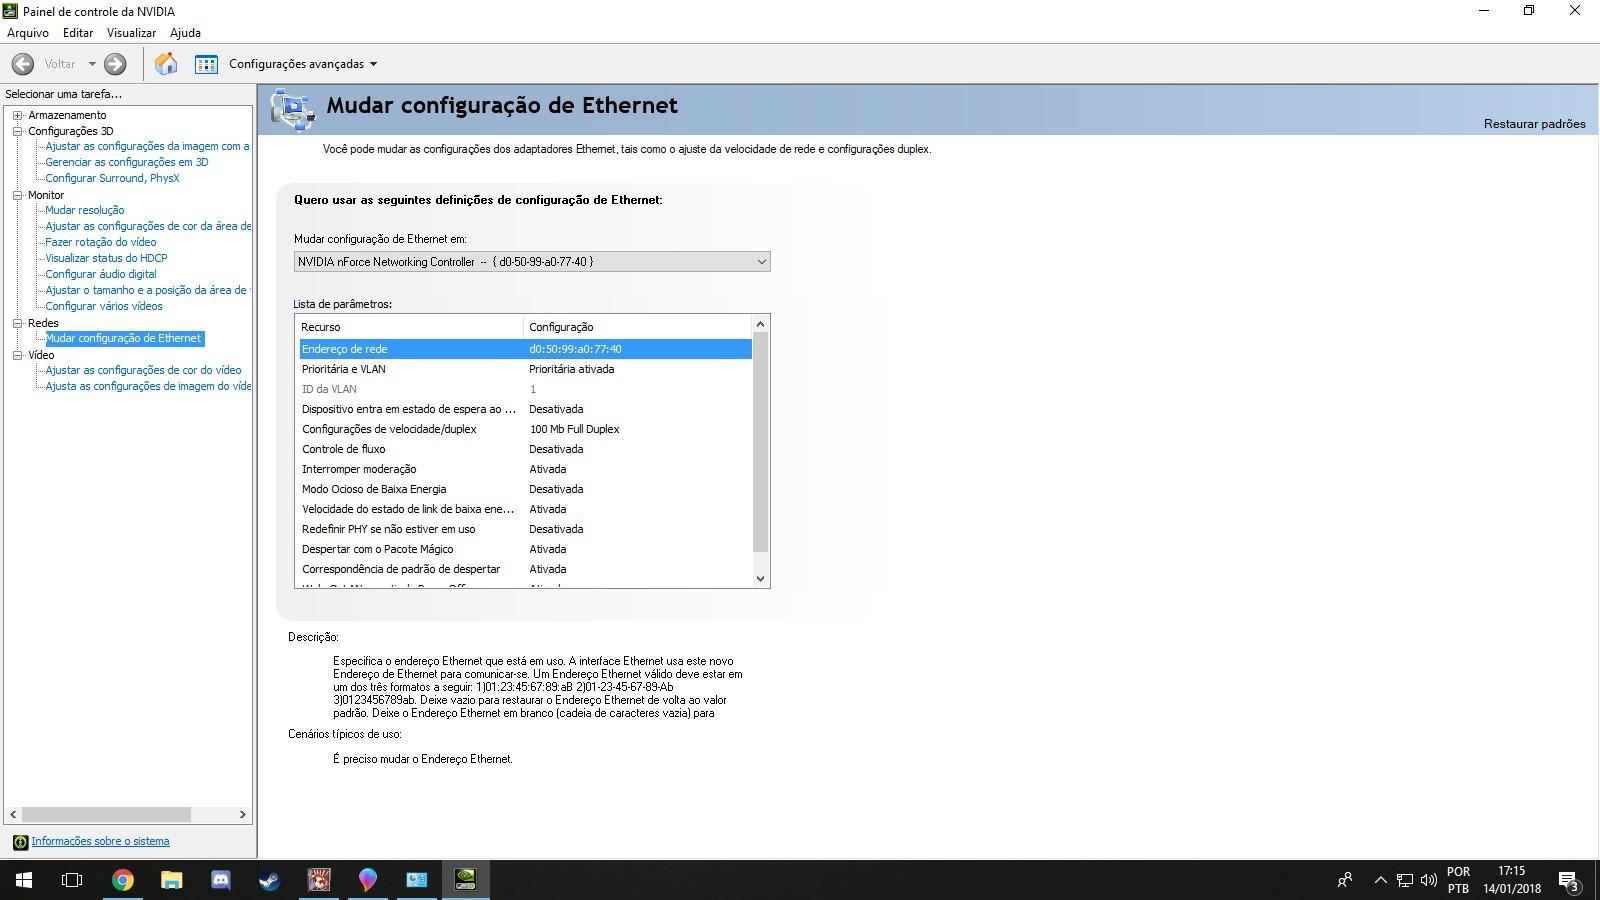Collapse the Monitor tree node

coord(17,195)
